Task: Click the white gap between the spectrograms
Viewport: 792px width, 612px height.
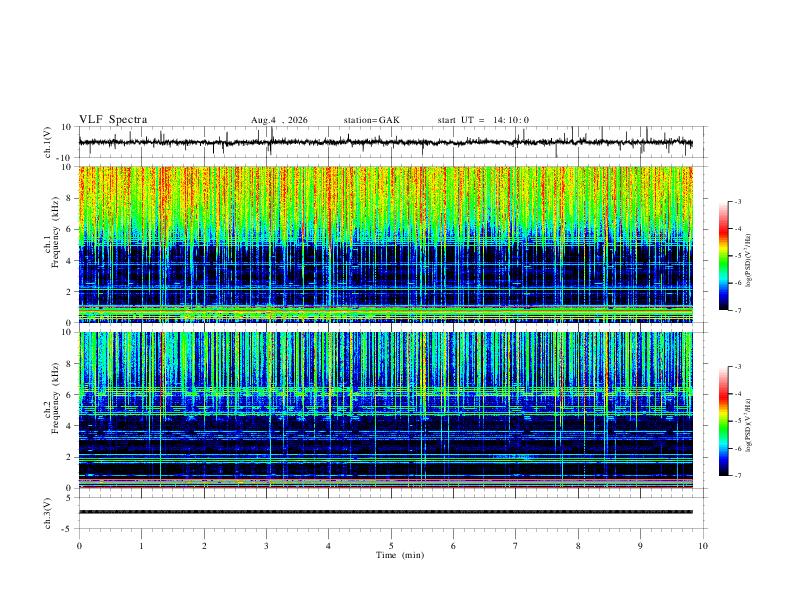Action: [x=385, y=327]
